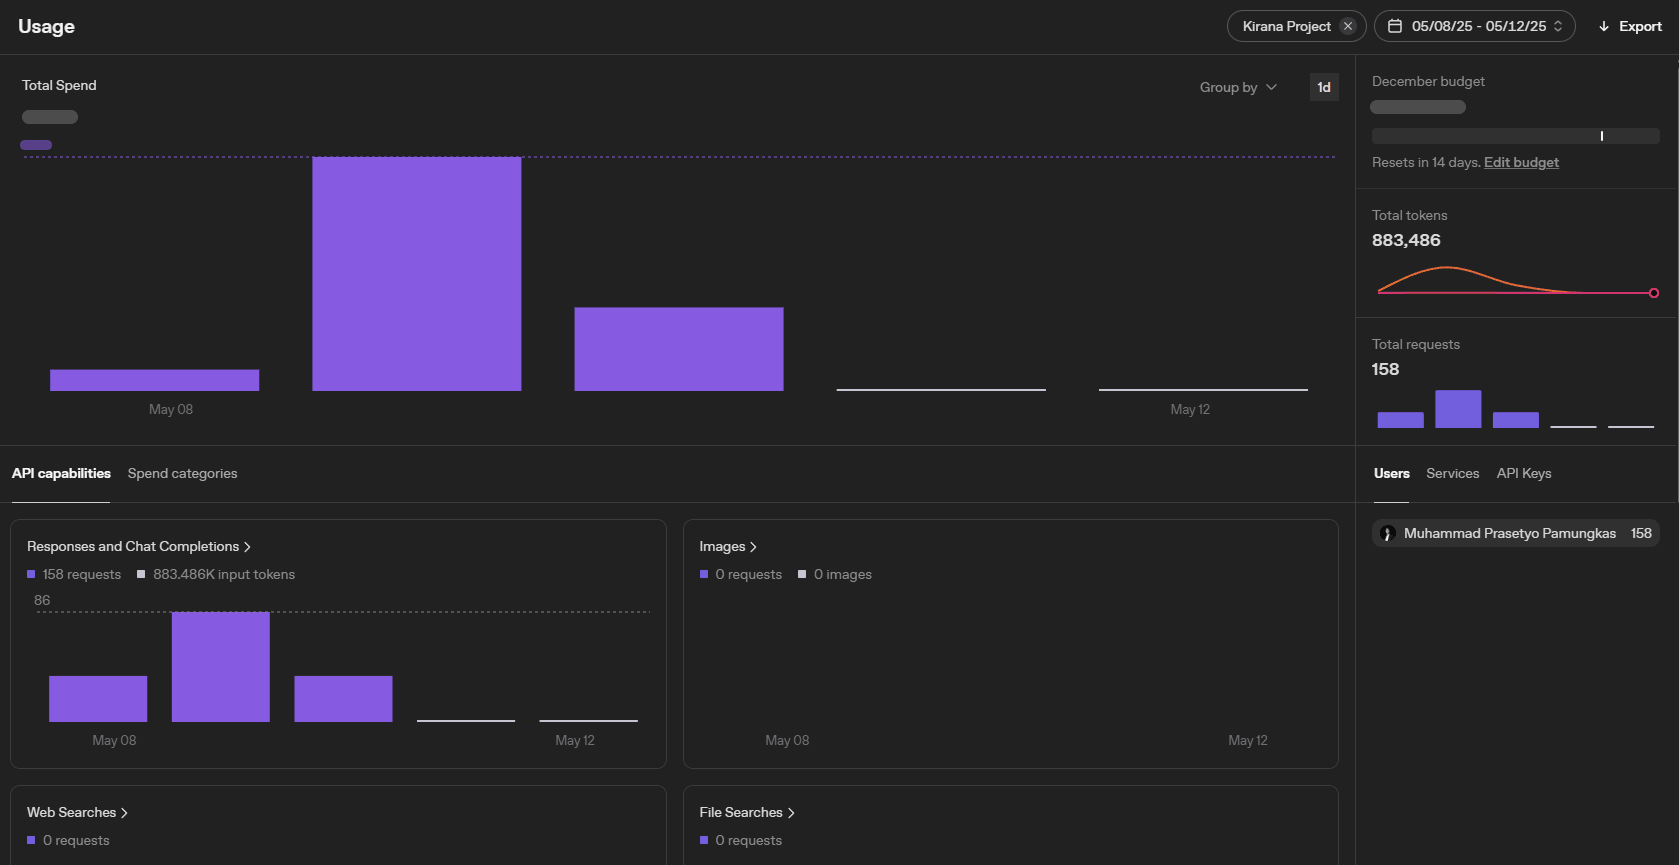Screen dimensions: 1679x865
Task: Click the Total Spend label
Action: 59,85
